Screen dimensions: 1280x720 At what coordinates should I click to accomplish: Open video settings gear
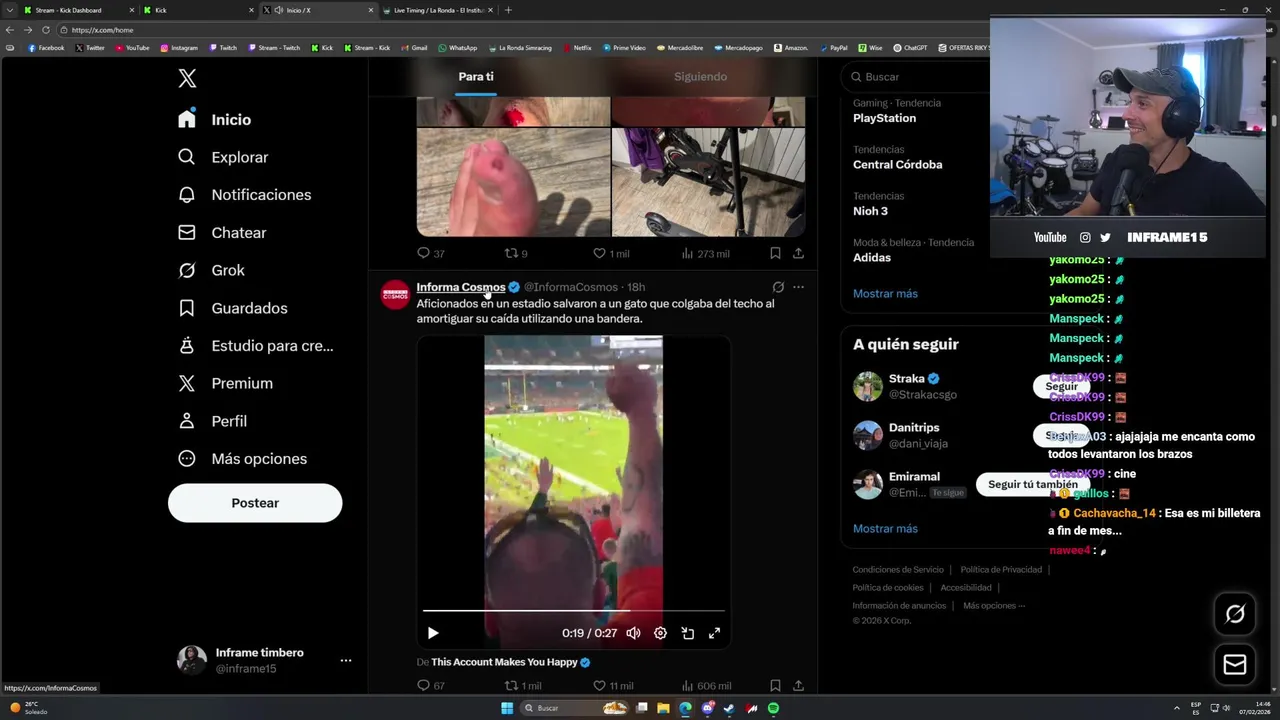tap(660, 633)
